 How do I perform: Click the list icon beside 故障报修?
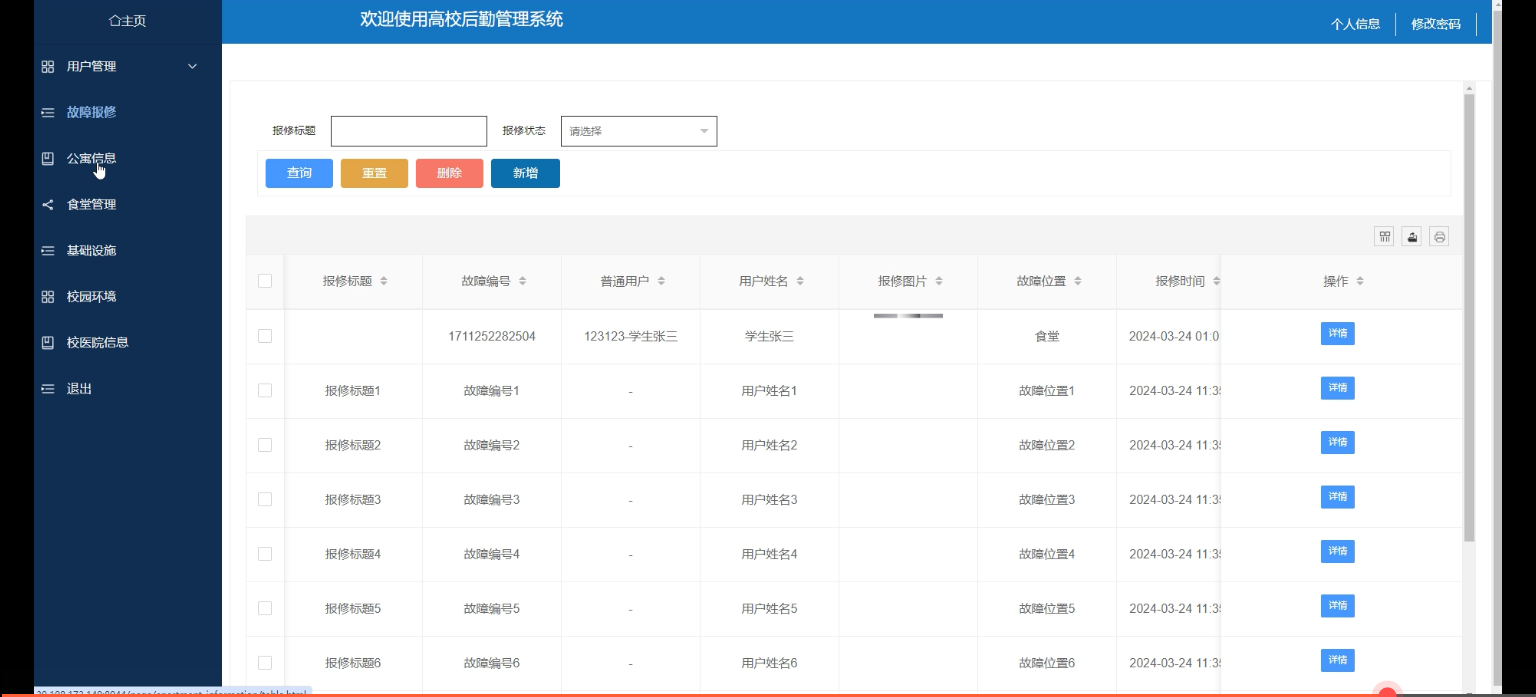tap(47, 112)
